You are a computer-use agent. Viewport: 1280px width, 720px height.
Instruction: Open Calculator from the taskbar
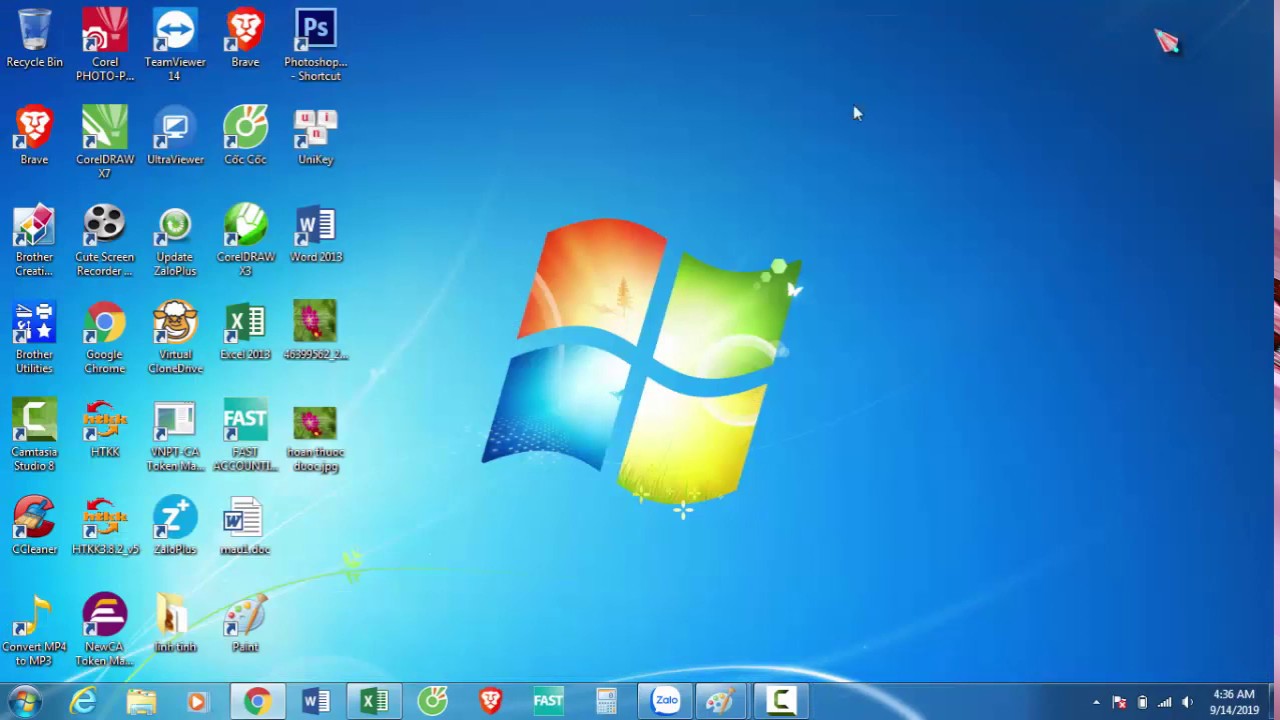click(606, 702)
